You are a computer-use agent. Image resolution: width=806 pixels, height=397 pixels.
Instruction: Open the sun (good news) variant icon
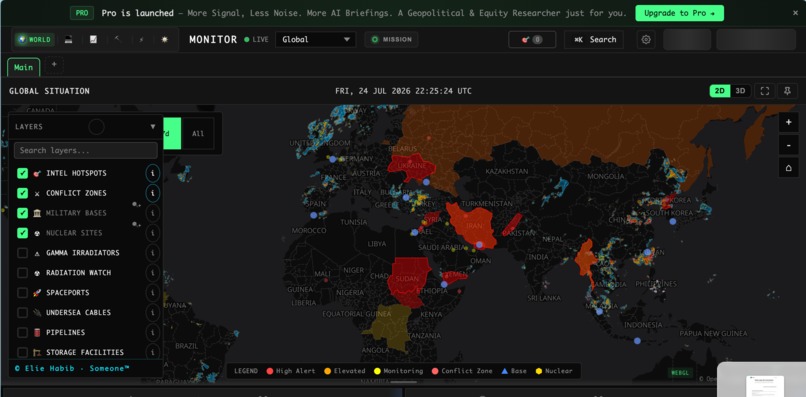click(164, 40)
